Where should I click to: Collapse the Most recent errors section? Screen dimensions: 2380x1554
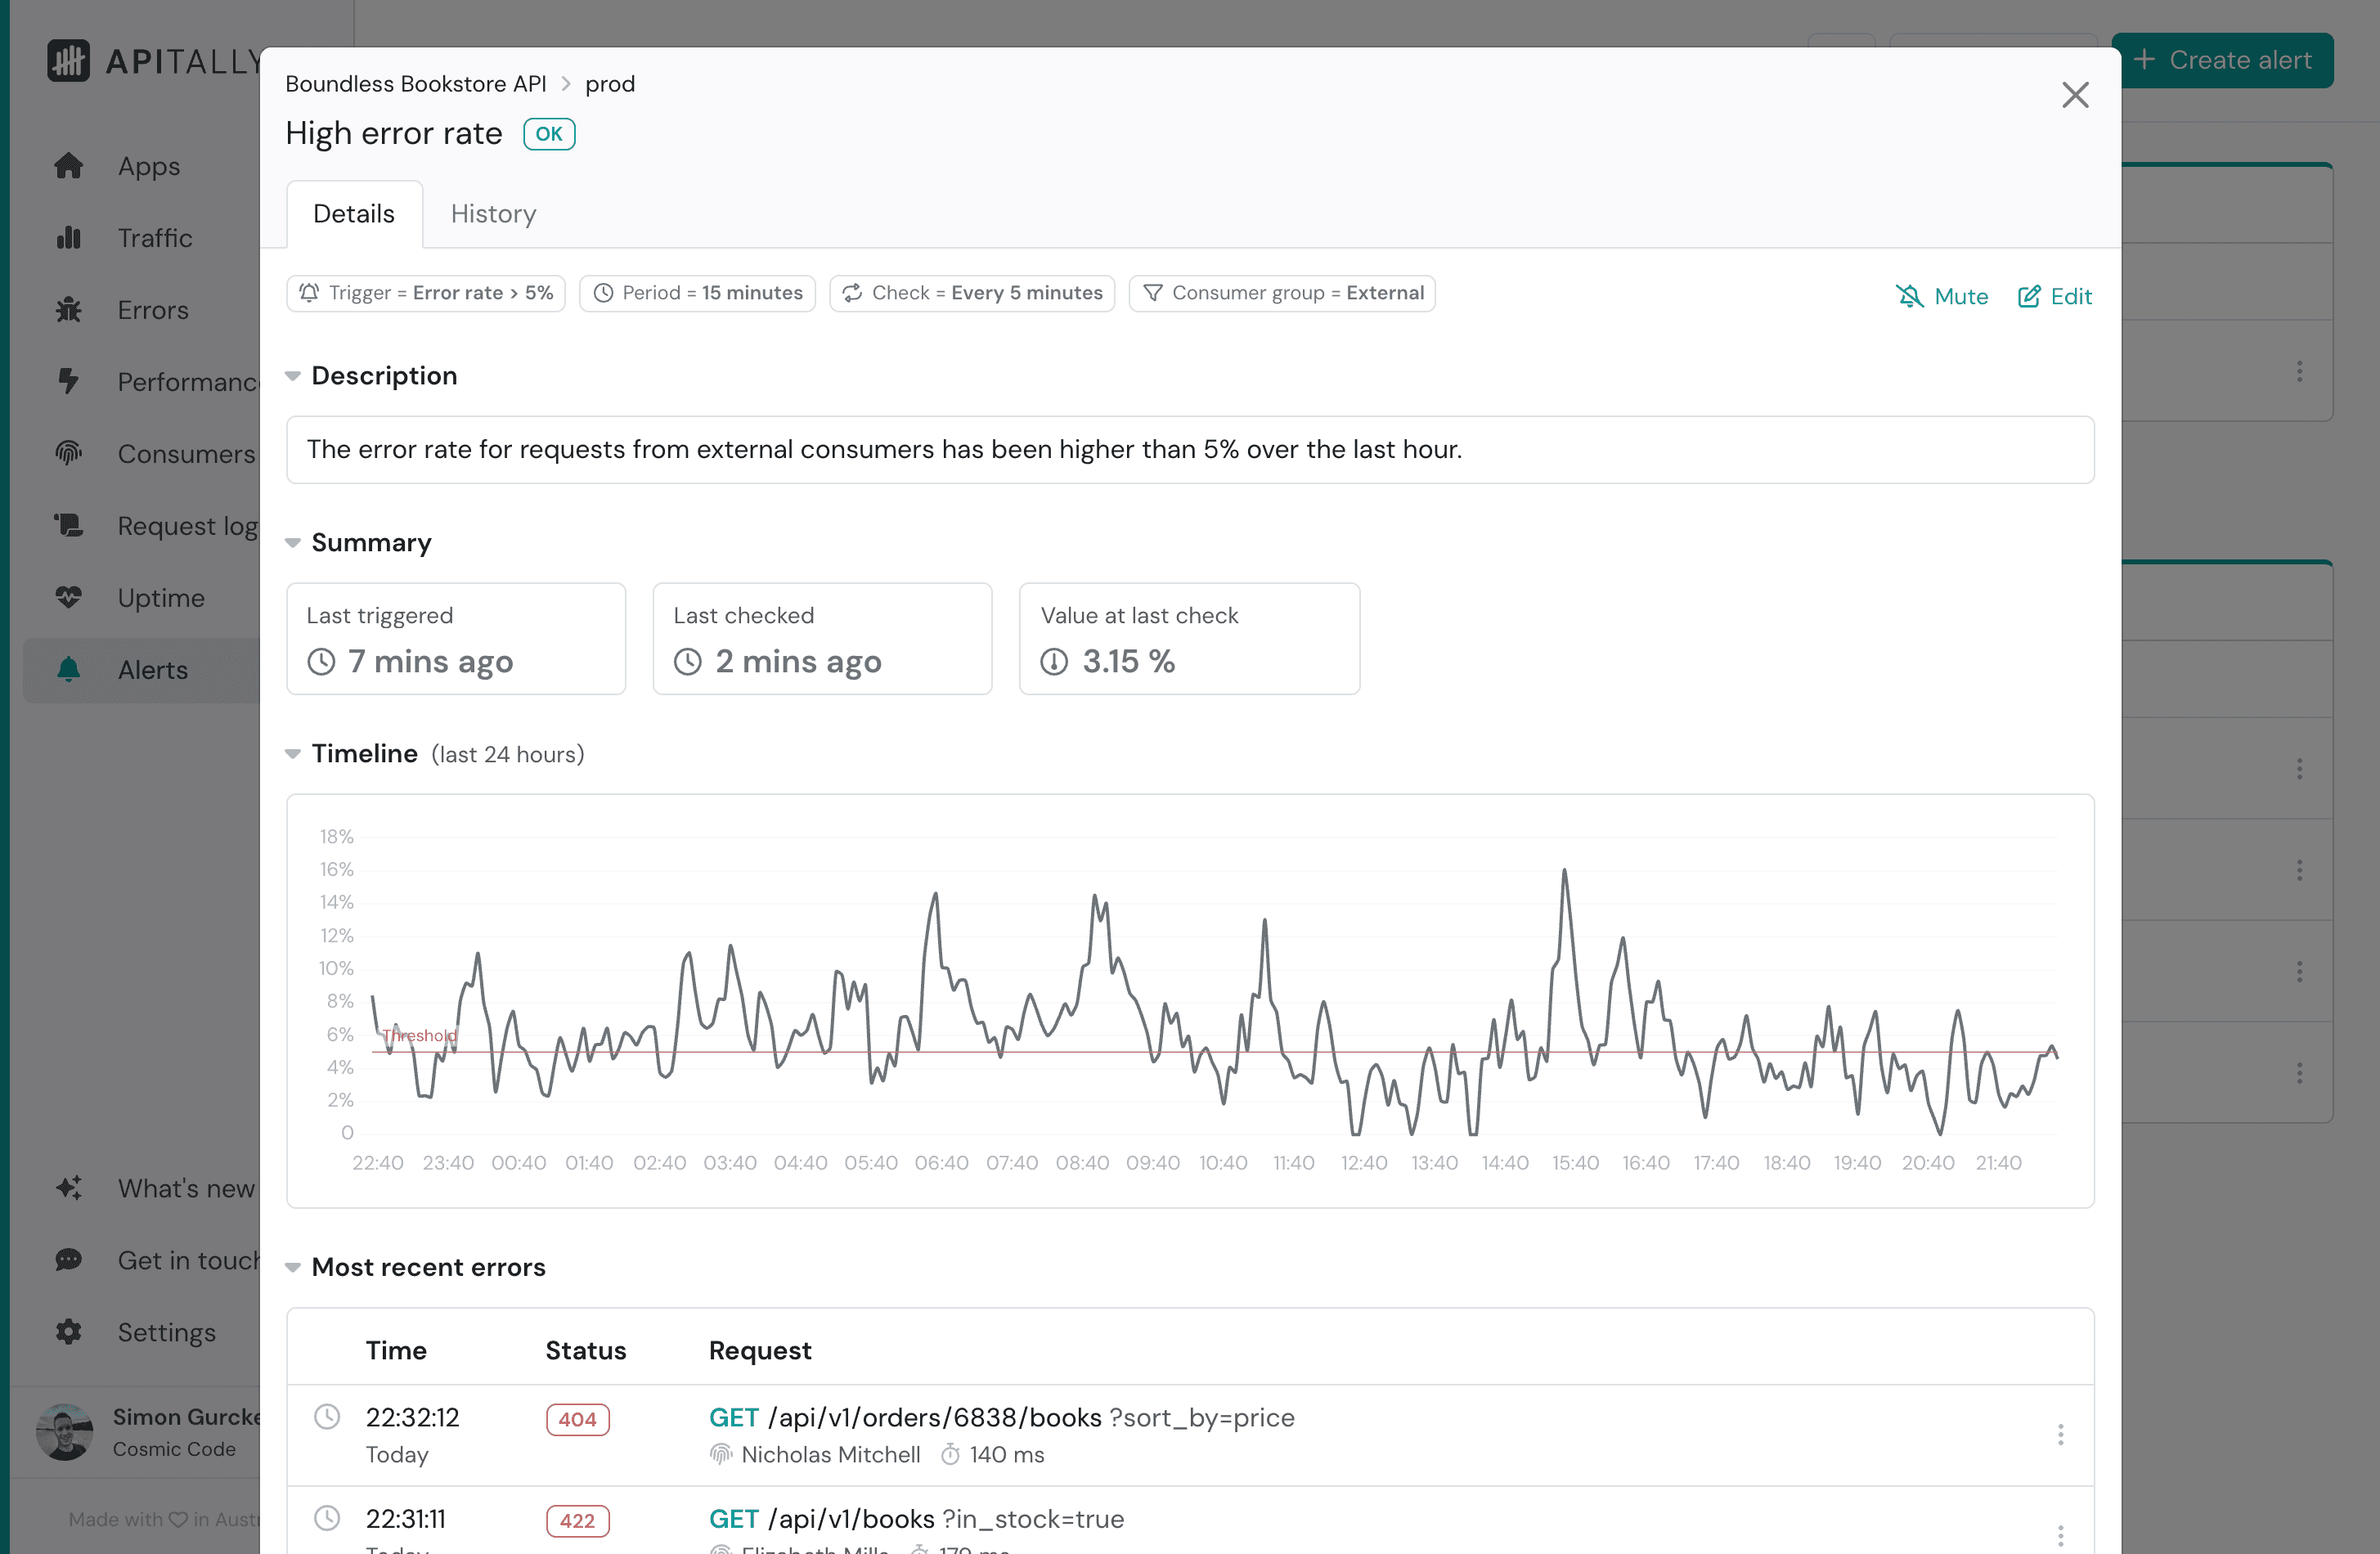point(293,1268)
